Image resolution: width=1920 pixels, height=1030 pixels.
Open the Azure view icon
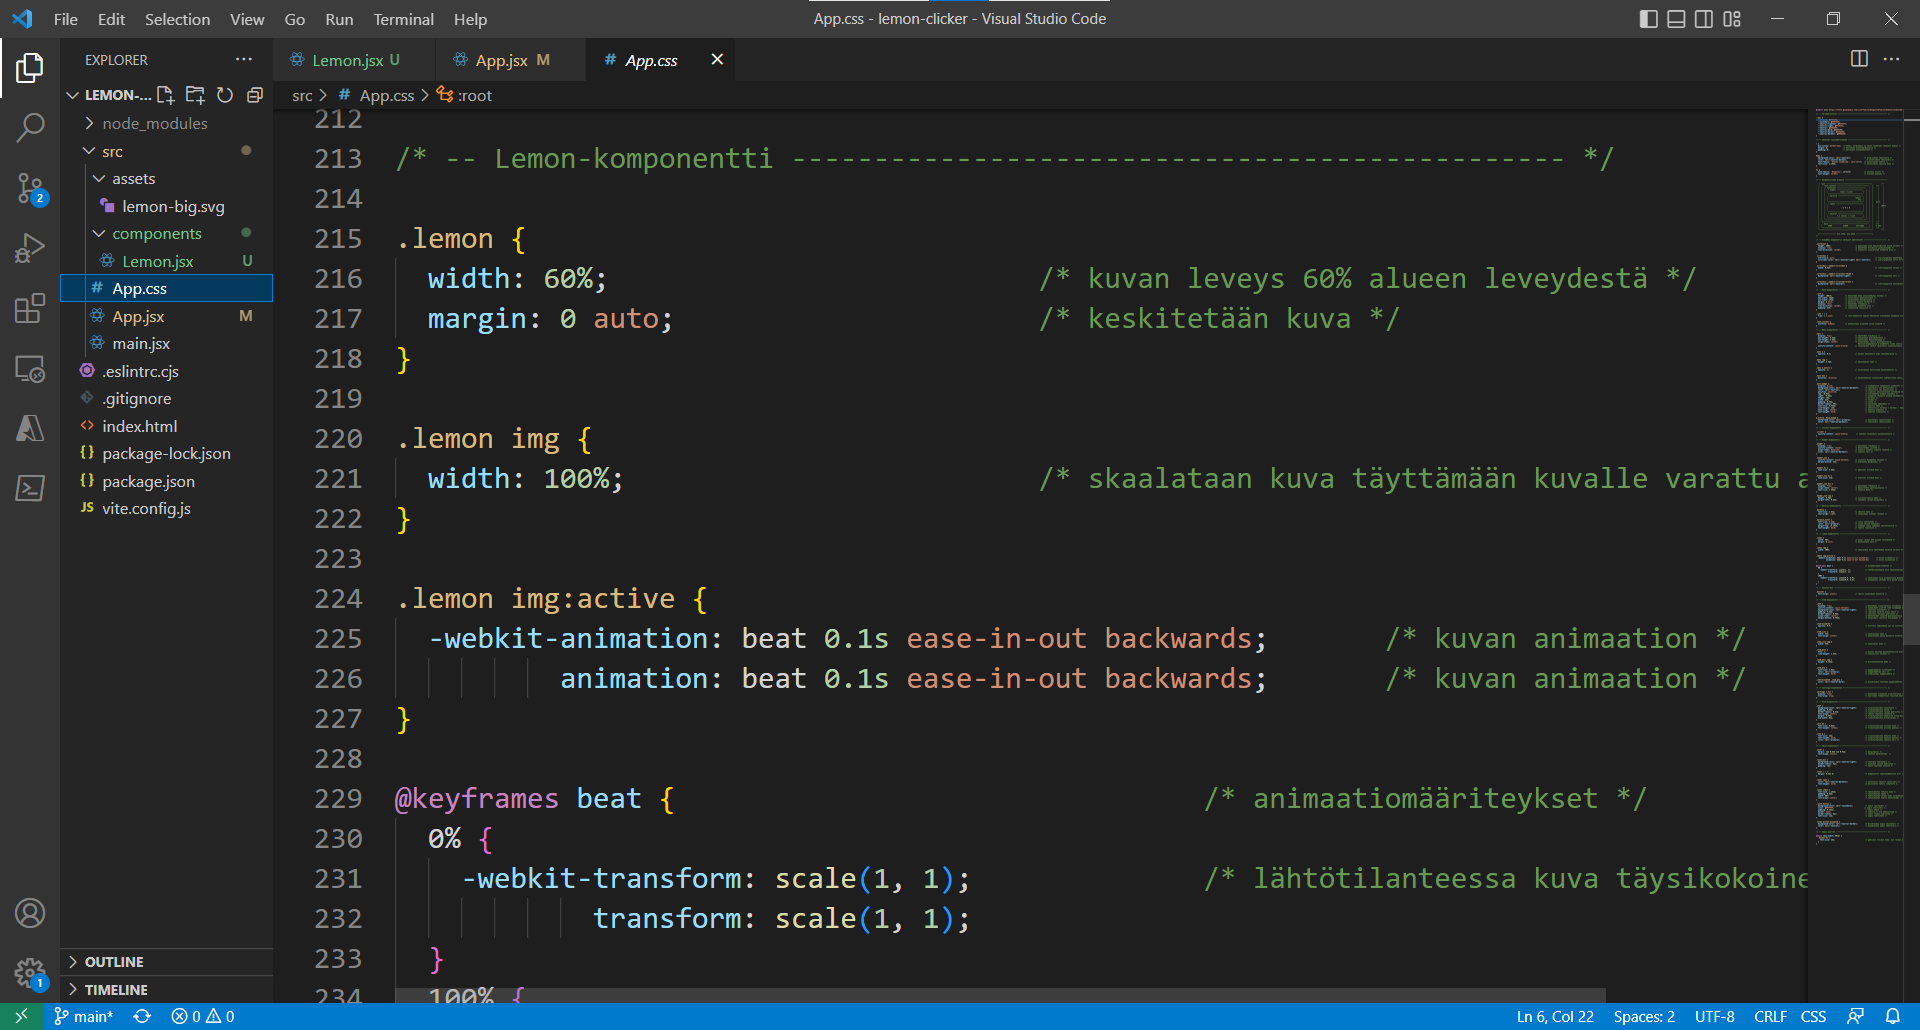click(x=30, y=428)
